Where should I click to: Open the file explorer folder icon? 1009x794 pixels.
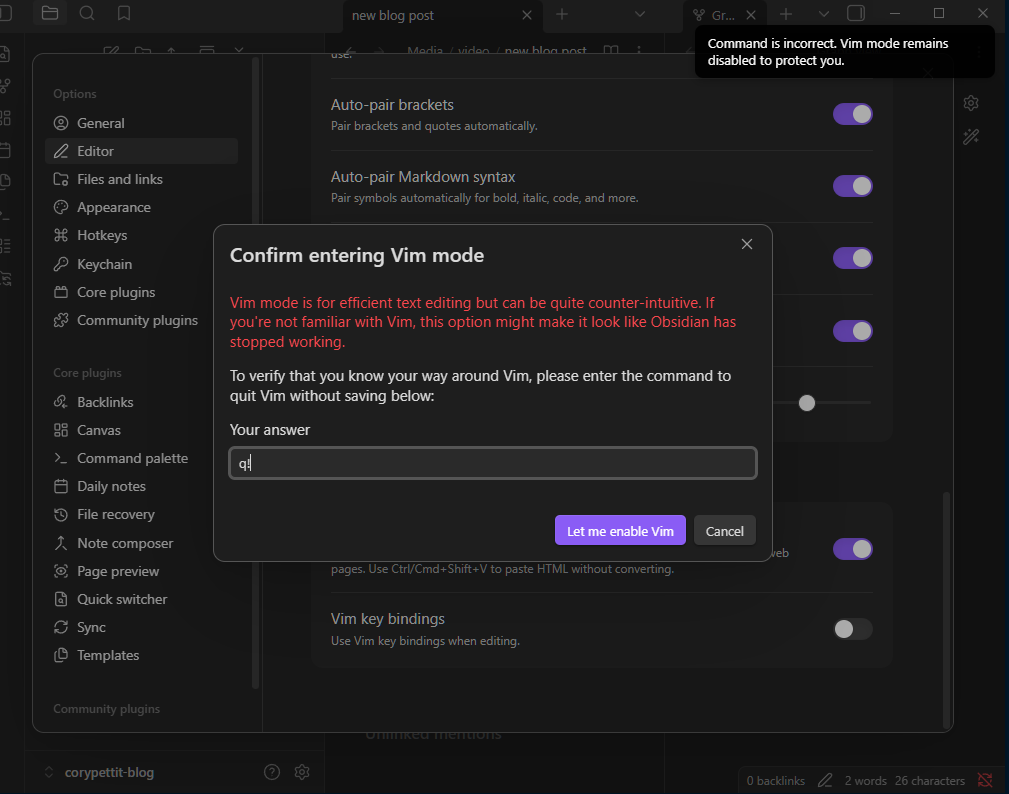click(x=50, y=14)
